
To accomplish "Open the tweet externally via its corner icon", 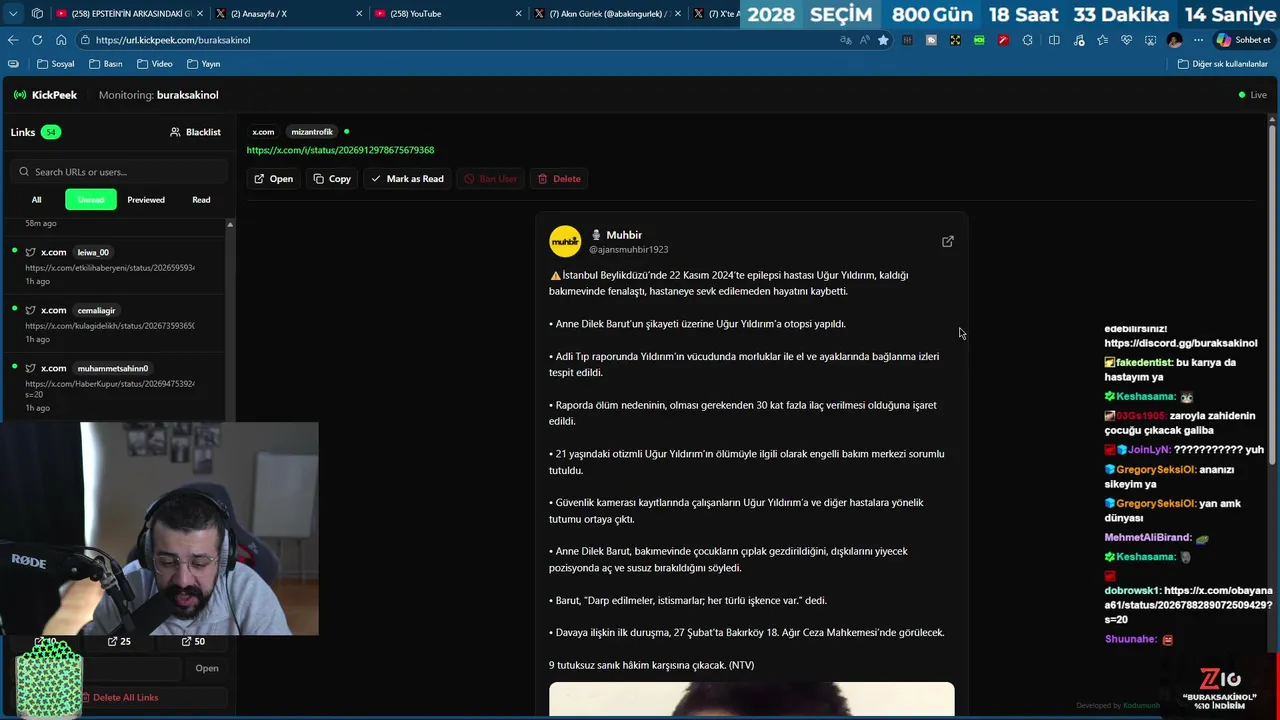I will click(x=948, y=241).
